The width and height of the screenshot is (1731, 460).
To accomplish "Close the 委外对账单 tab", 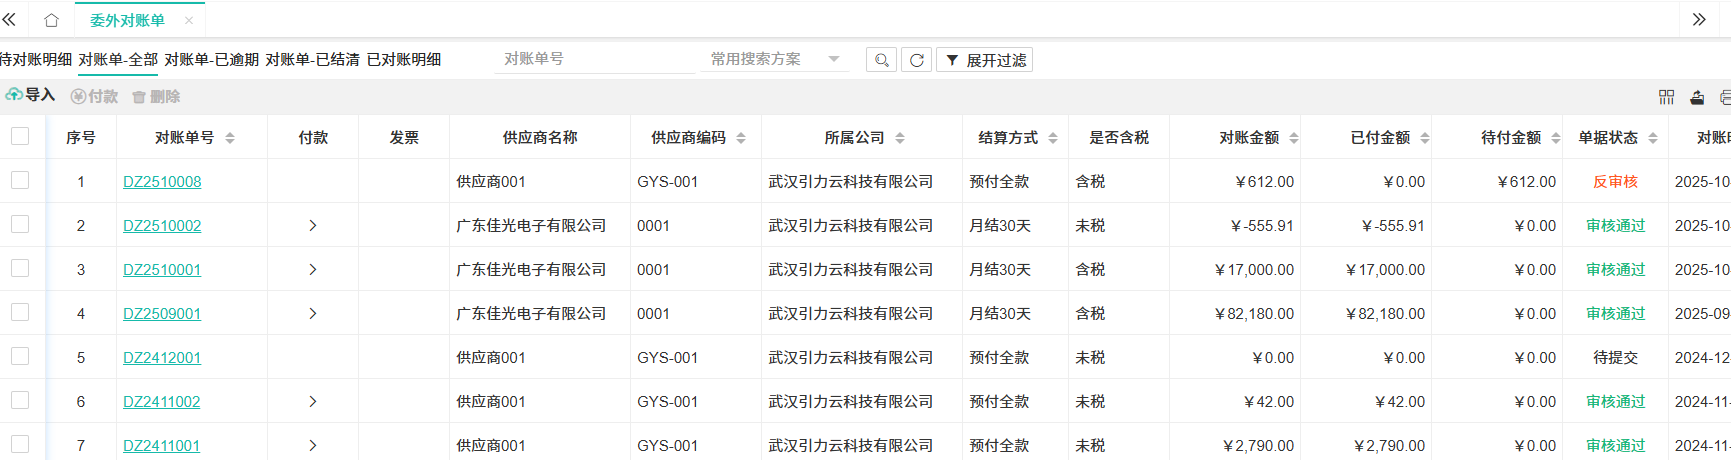I will click(189, 20).
